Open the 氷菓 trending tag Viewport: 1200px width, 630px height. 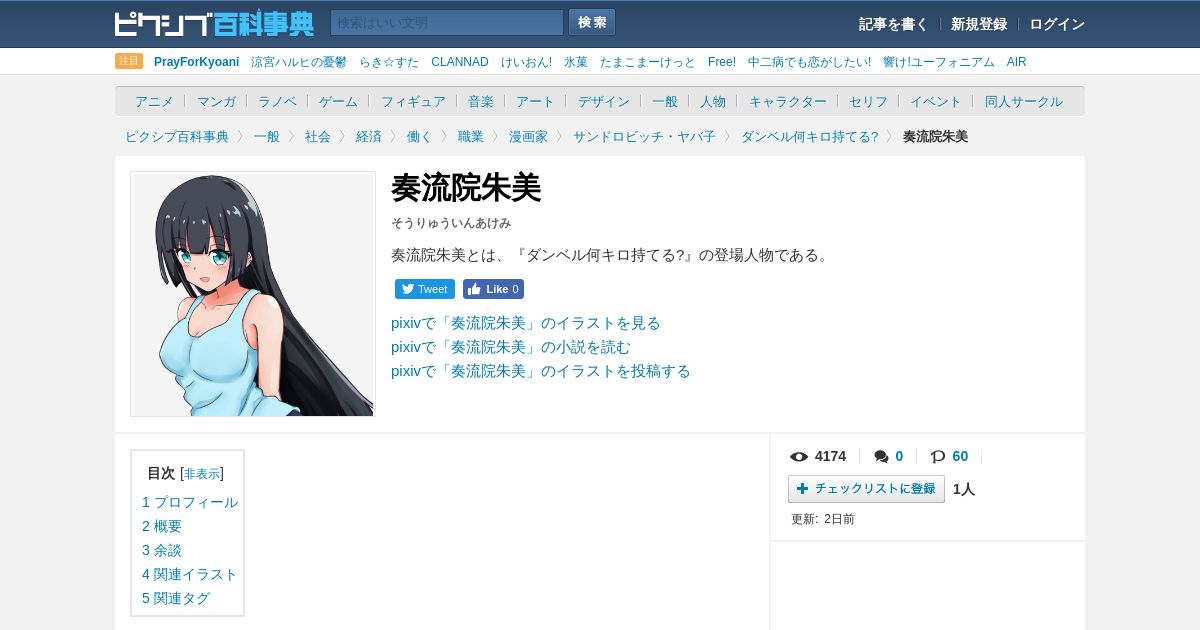pyautogui.click(x=576, y=62)
